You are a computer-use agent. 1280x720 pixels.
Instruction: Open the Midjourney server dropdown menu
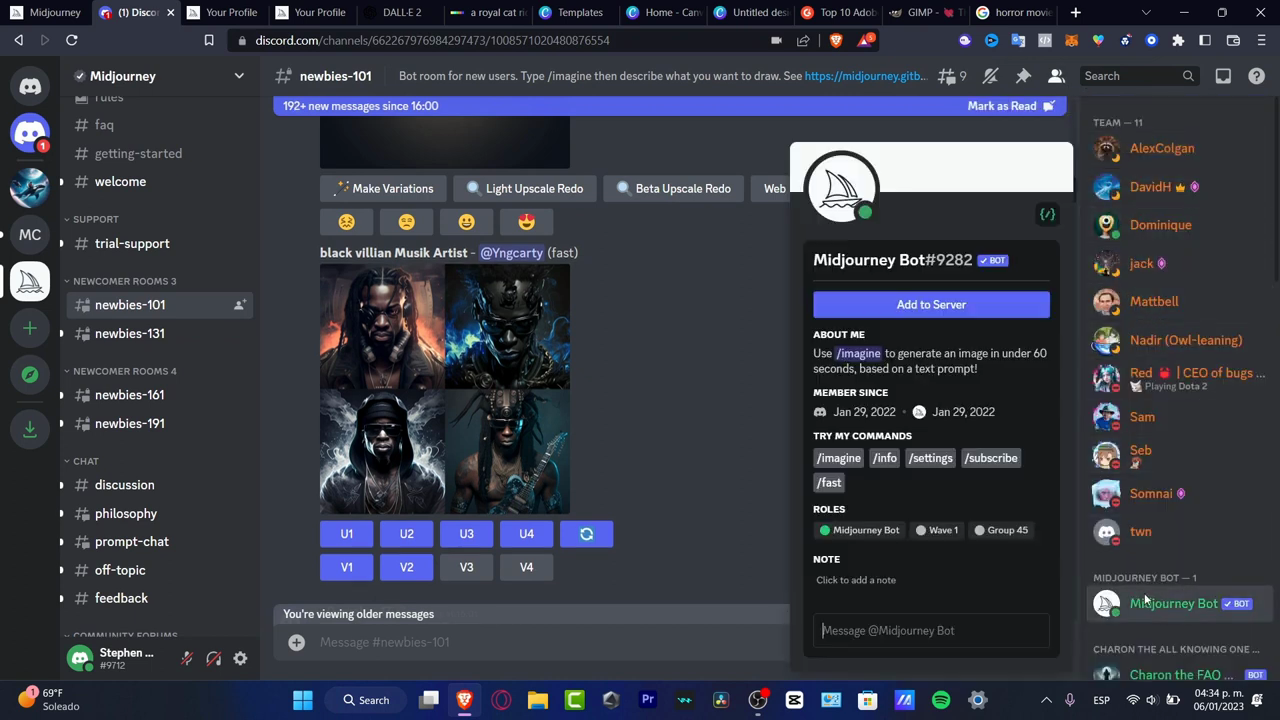239,76
